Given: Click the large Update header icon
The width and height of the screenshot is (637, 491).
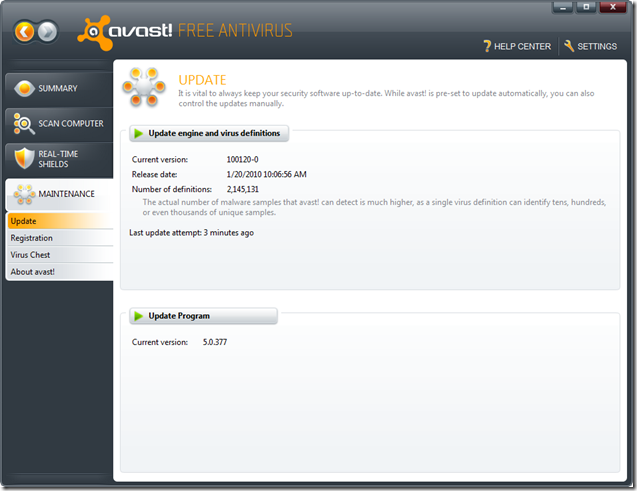Looking at the screenshot, I should pyautogui.click(x=143, y=87).
